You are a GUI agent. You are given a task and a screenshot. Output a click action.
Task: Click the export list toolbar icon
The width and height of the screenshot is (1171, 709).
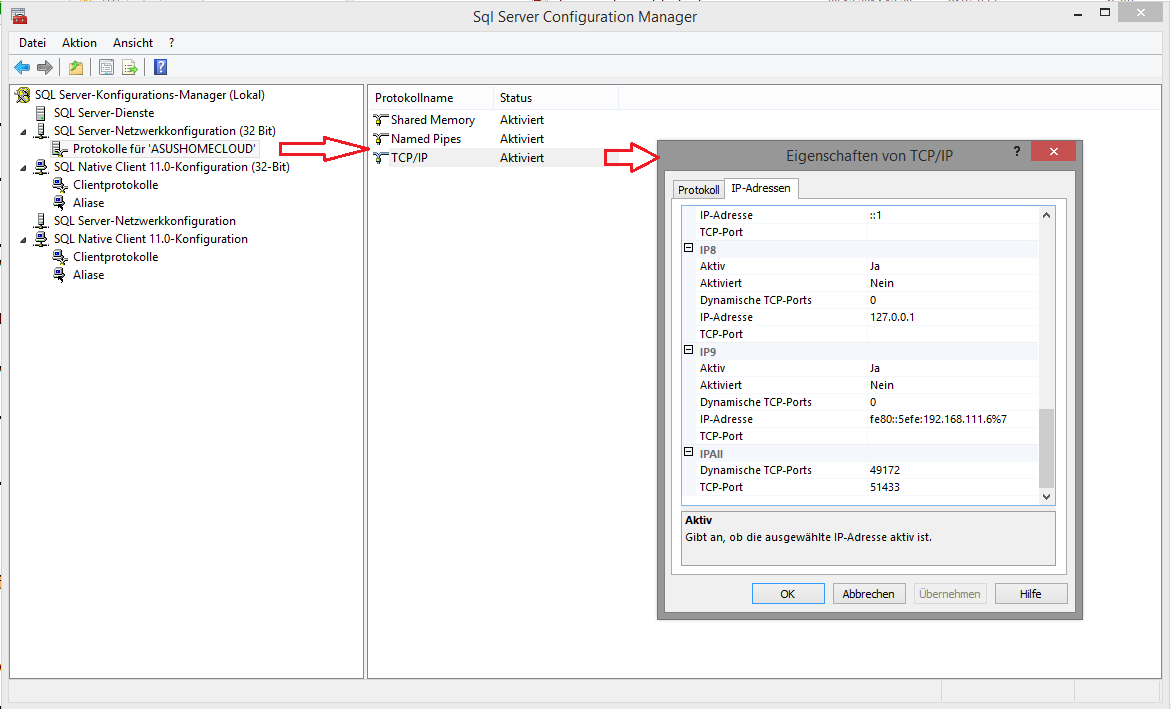(x=130, y=67)
